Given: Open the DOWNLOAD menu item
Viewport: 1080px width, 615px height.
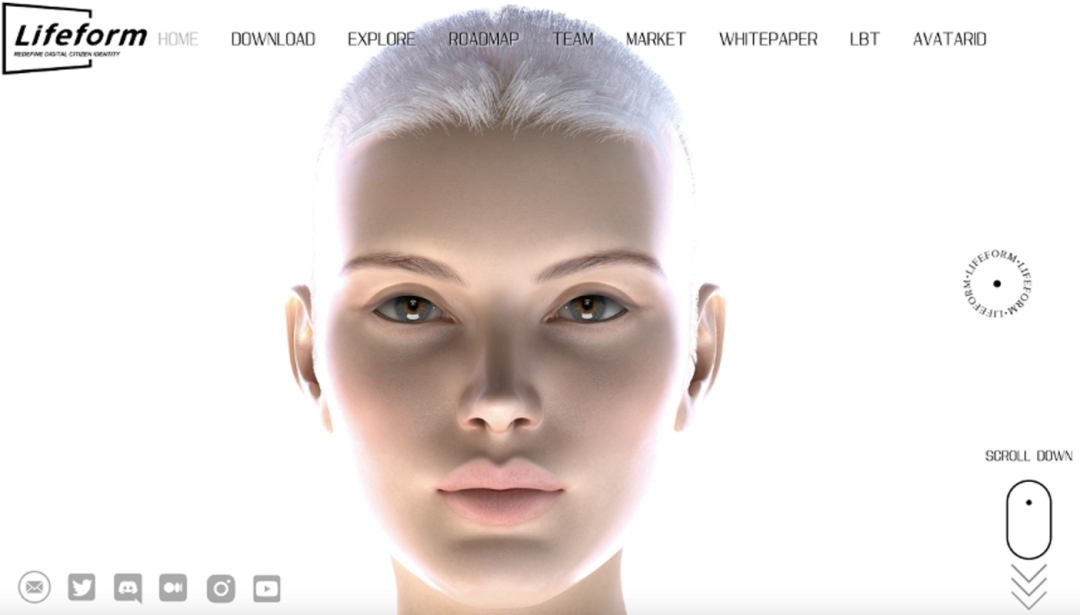Looking at the screenshot, I should [x=273, y=39].
